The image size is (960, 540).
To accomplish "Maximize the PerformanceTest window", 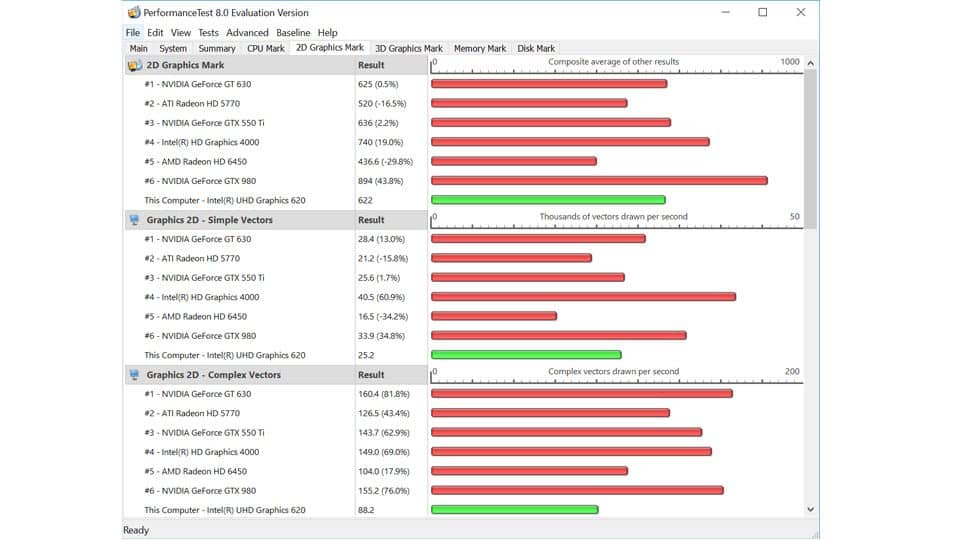I will pos(763,12).
